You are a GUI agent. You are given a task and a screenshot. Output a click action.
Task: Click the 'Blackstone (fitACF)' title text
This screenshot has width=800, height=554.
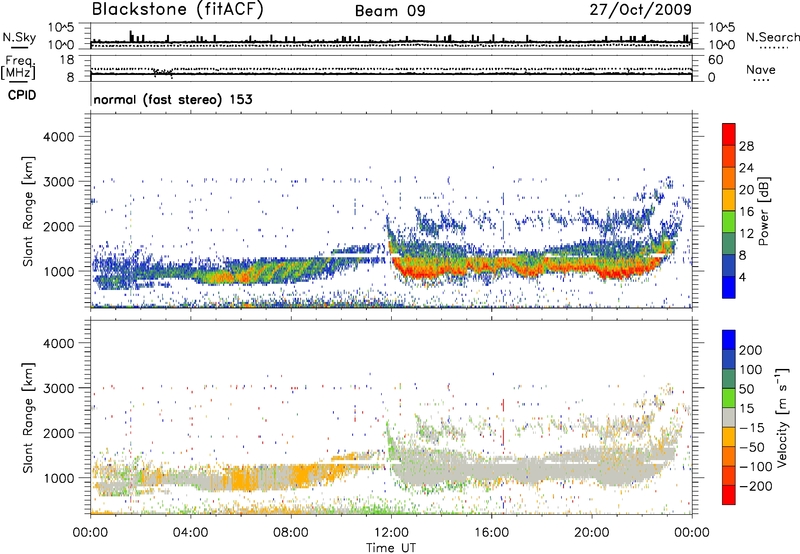pos(178,10)
